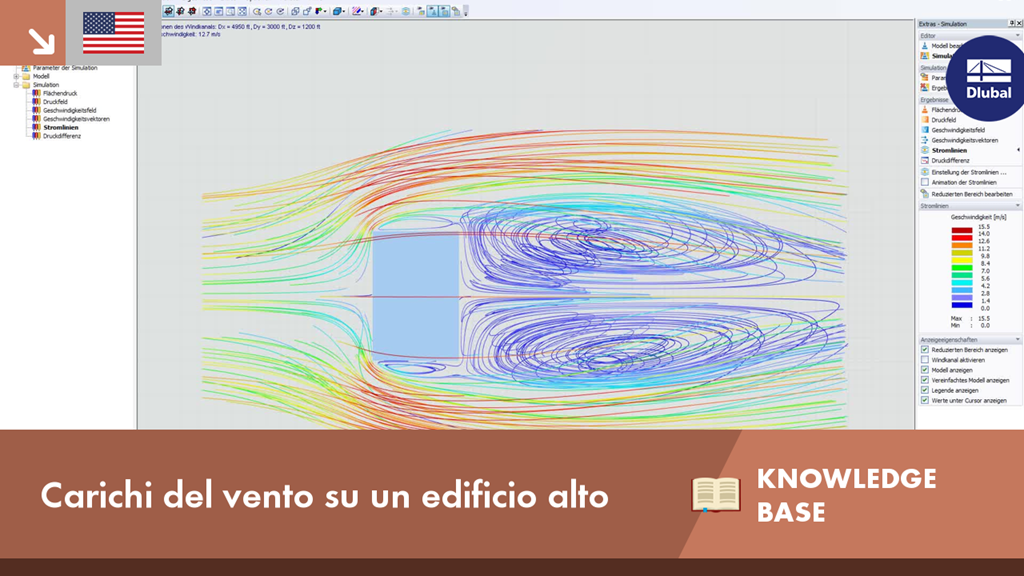Uncheck Vereinfachtes Modell anzeigen
Screen dimensions: 1024x576
point(924,379)
